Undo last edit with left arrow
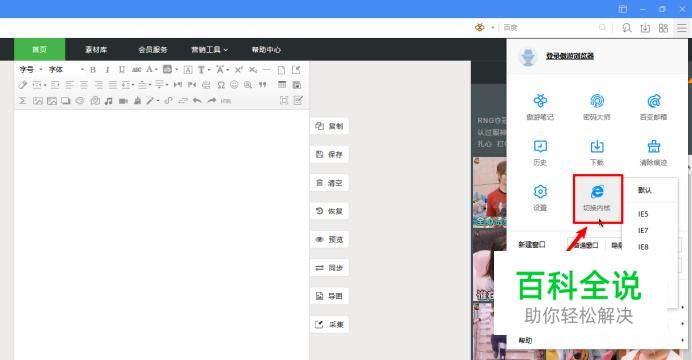Viewport: 692px width, 360px height. 197,101
